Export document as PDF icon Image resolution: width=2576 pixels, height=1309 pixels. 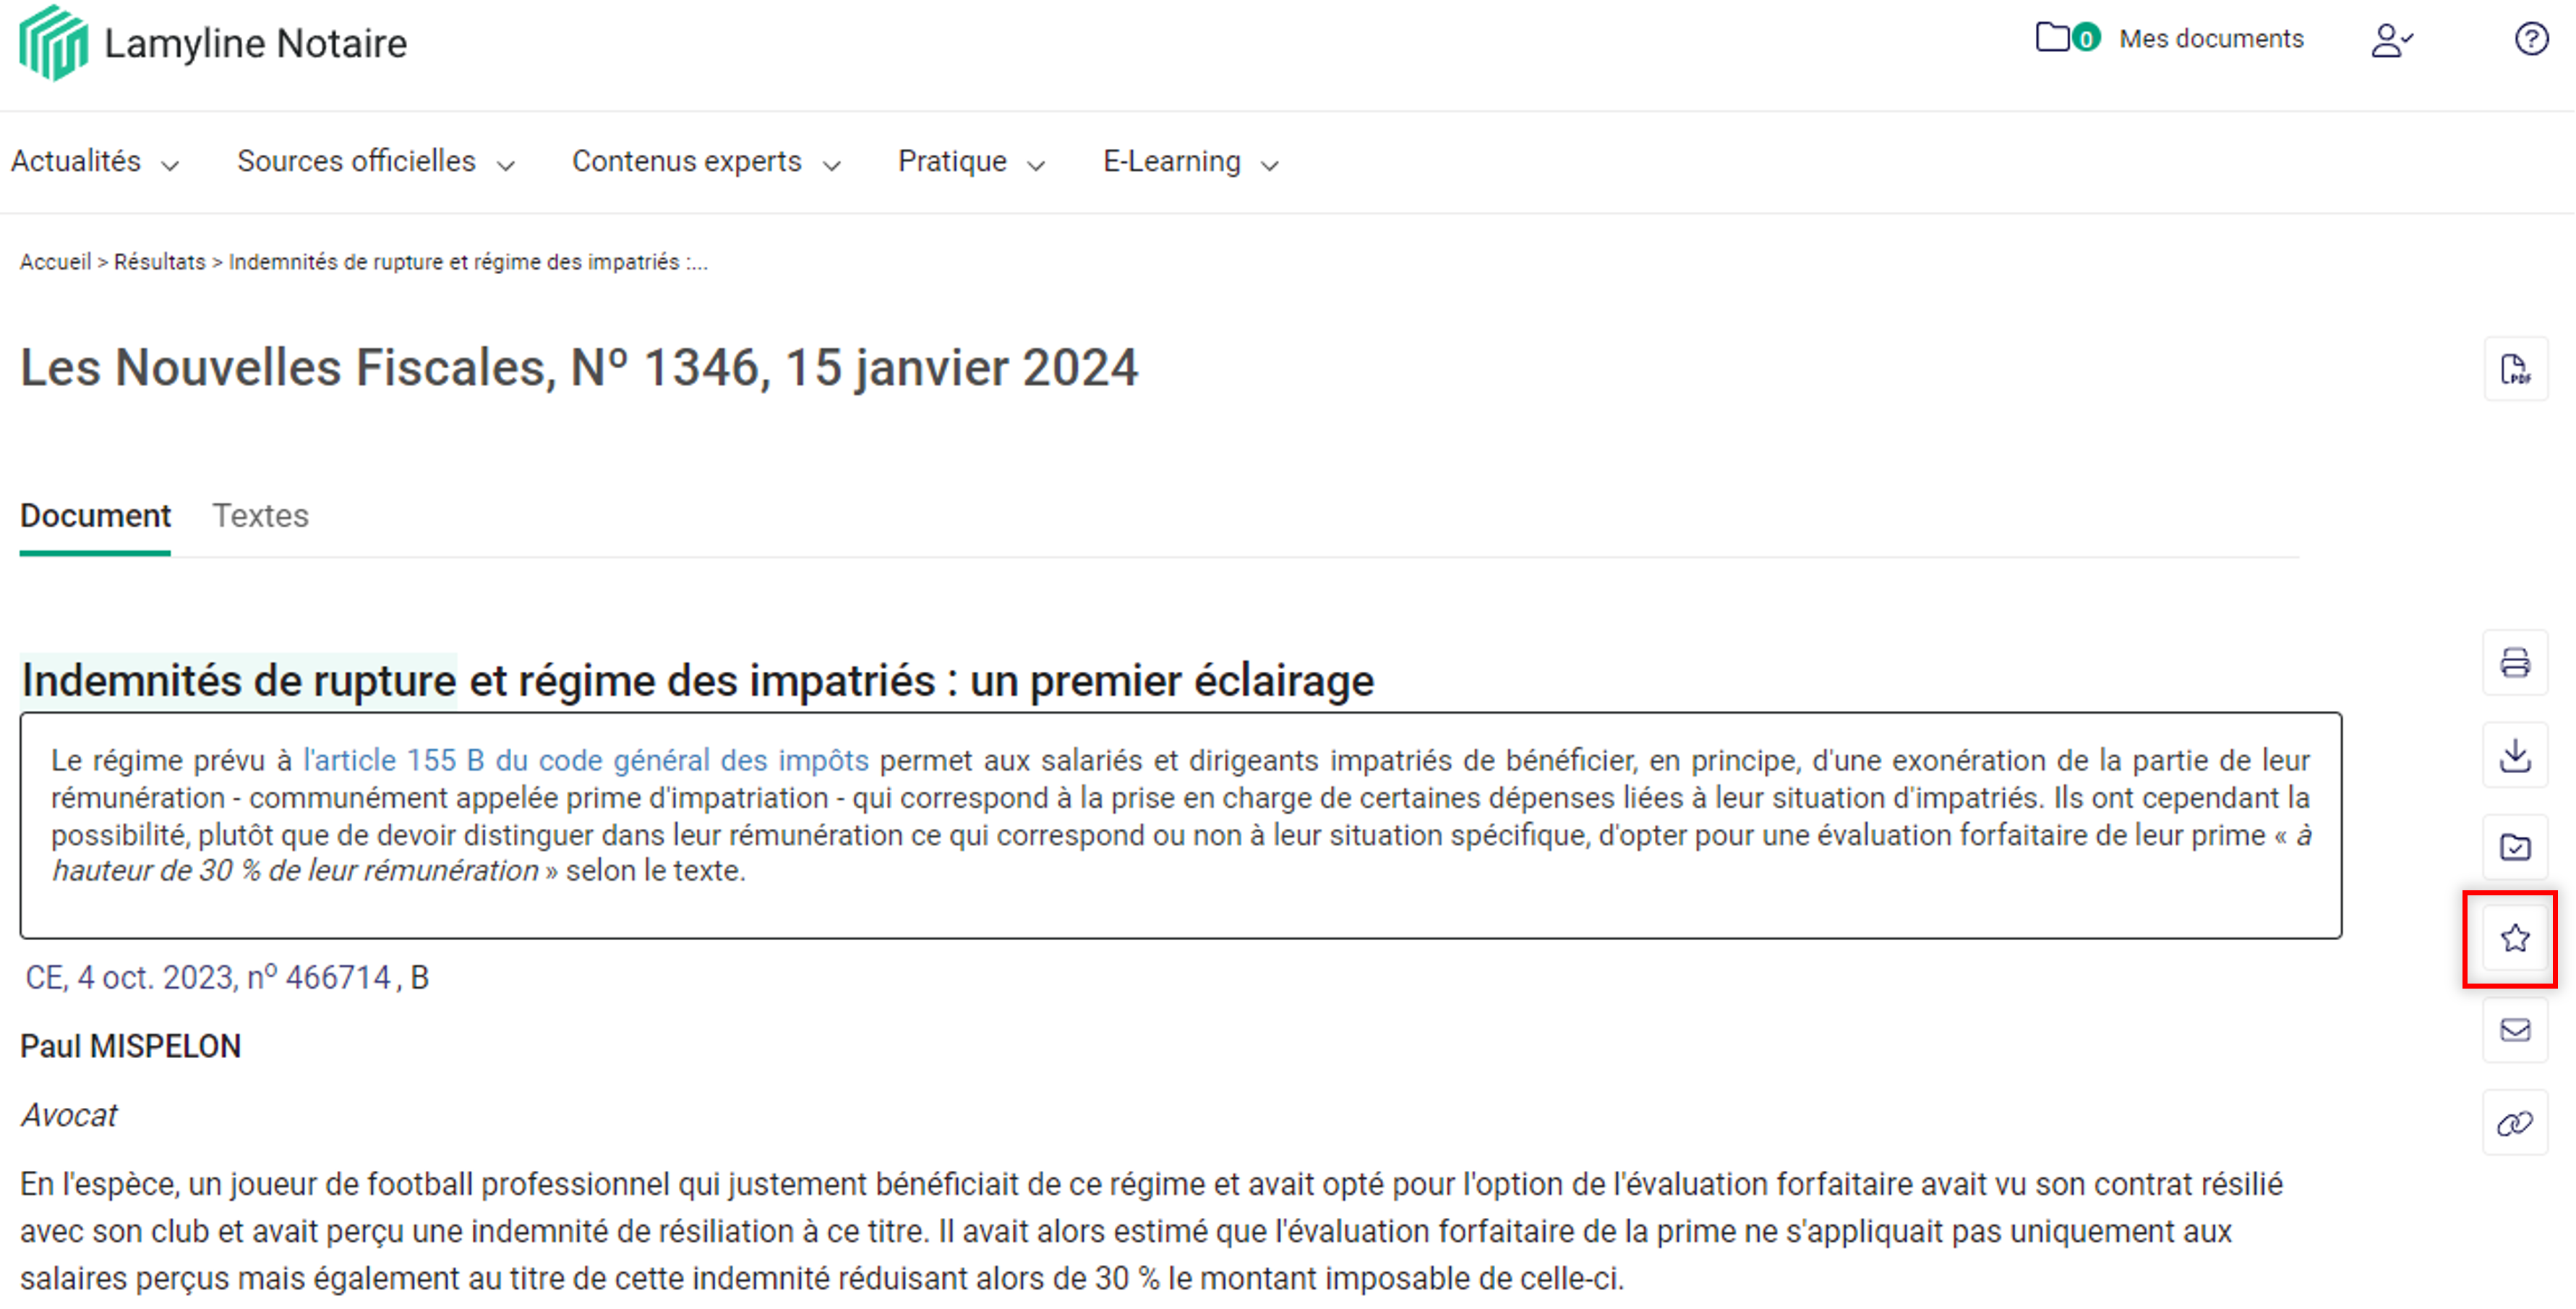tap(2515, 369)
